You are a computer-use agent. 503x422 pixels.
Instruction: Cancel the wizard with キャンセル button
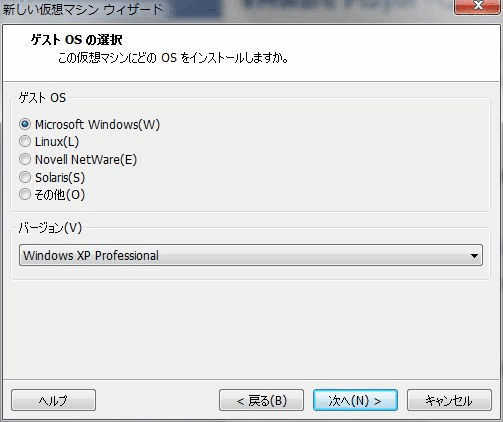pos(449,400)
